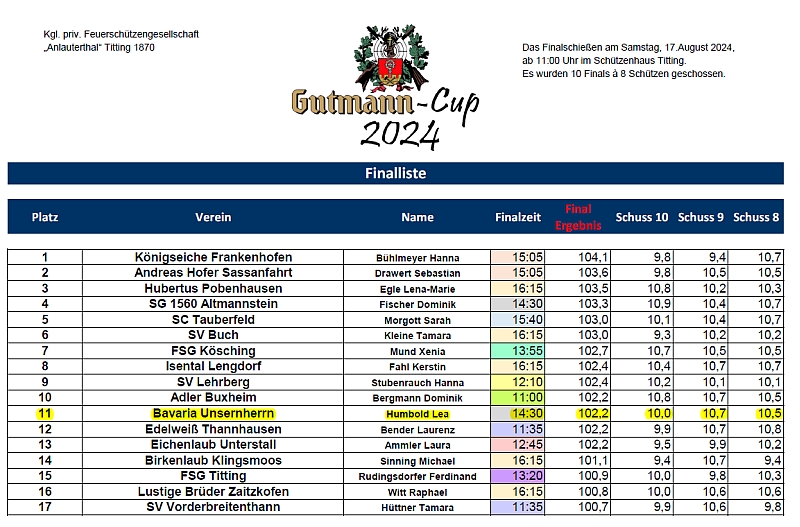Select the Schuss 8 column header
The height and width of the screenshot is (527, 800).
pos(756,217)
